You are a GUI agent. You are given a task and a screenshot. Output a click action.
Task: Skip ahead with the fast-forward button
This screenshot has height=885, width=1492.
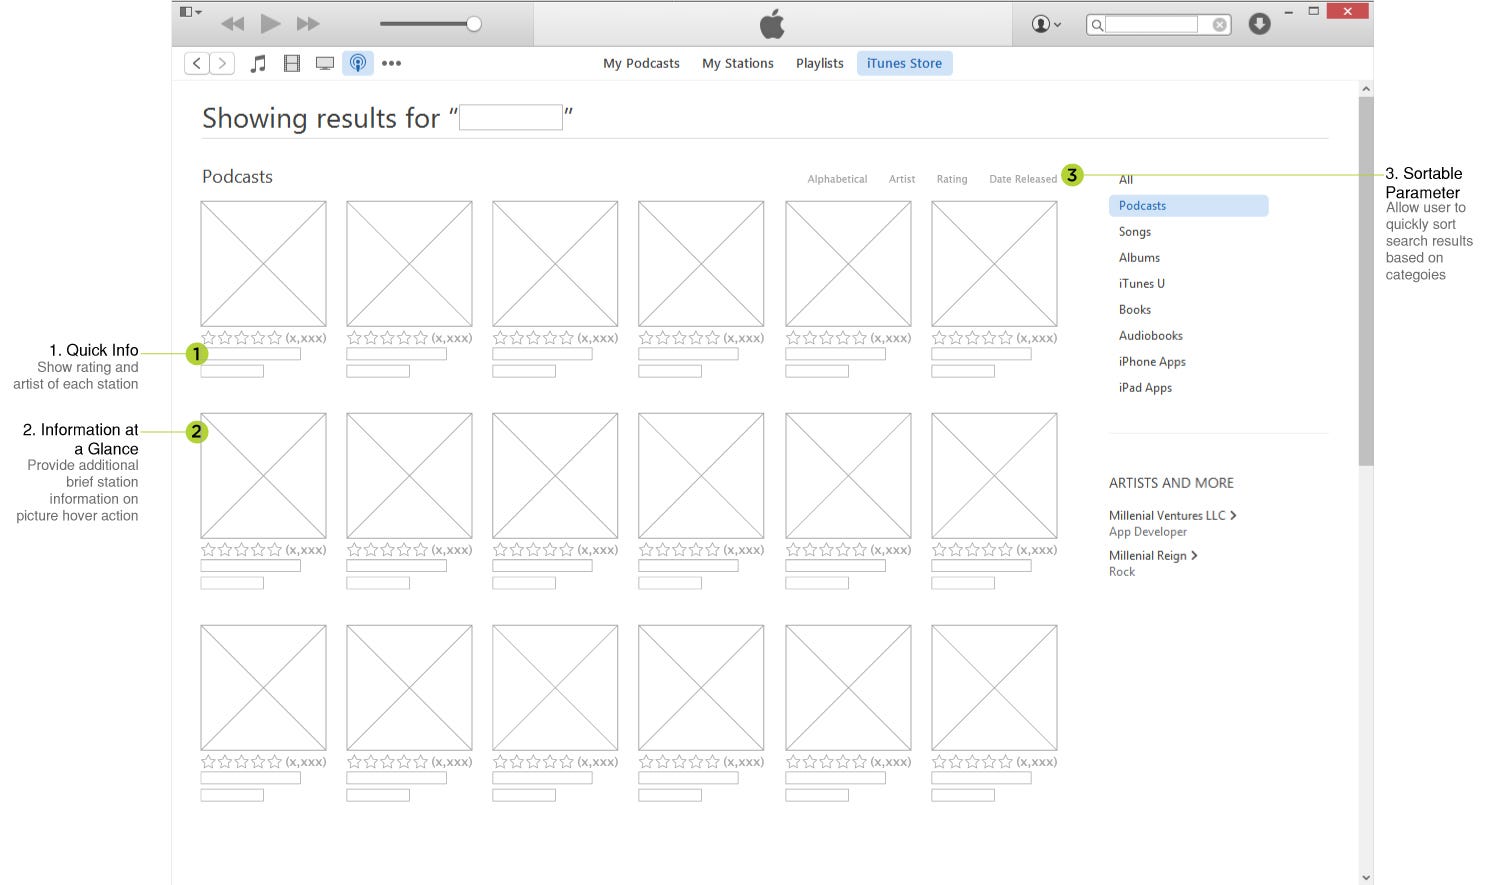(x=308, y=23)
